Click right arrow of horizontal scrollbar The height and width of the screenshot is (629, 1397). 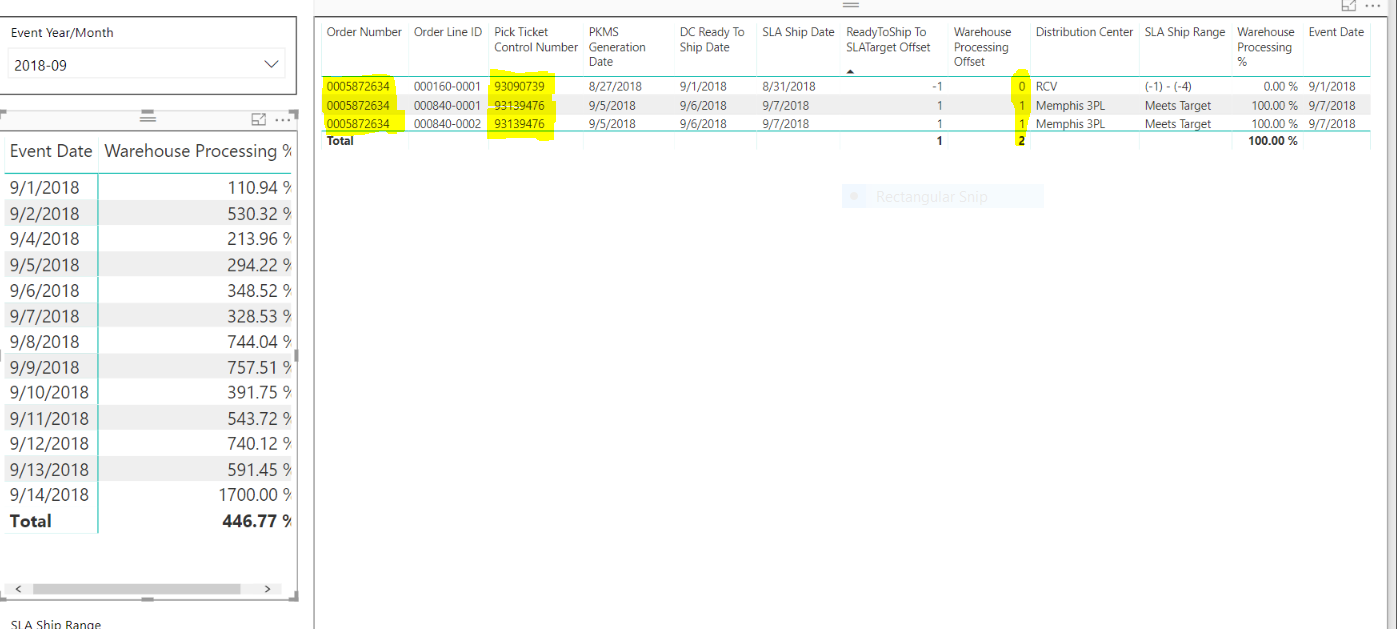coord(267,589)
